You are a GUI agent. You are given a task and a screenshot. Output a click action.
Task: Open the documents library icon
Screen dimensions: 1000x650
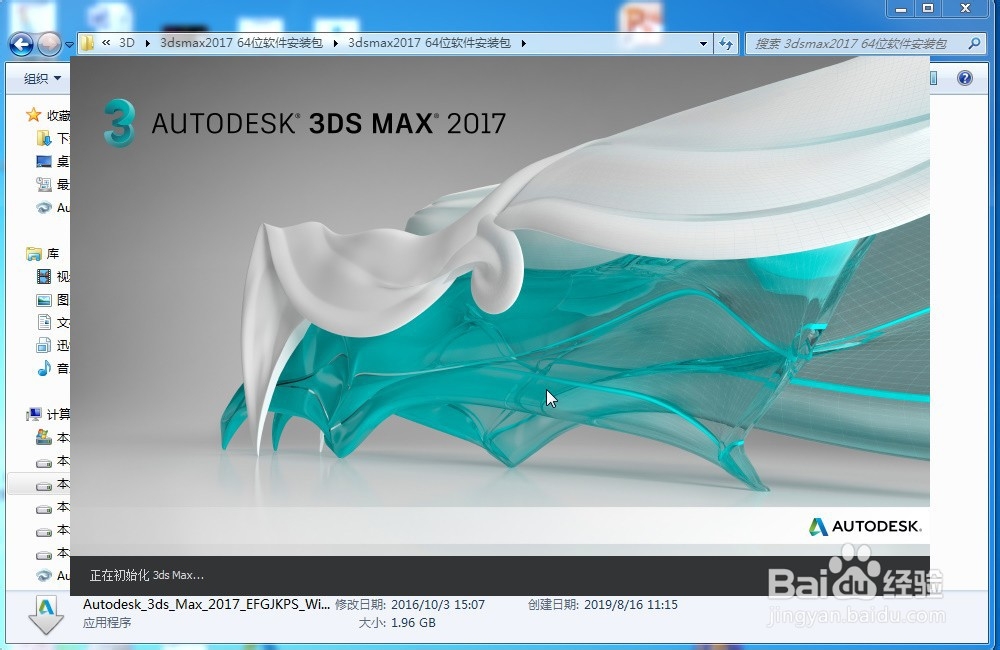(44, 322)
